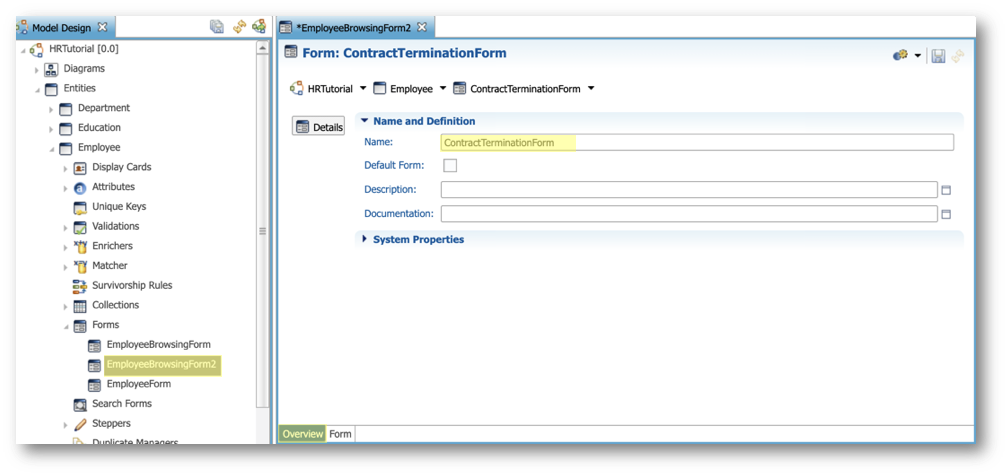Select EmployeeForm in the tree

click(139, 384)
